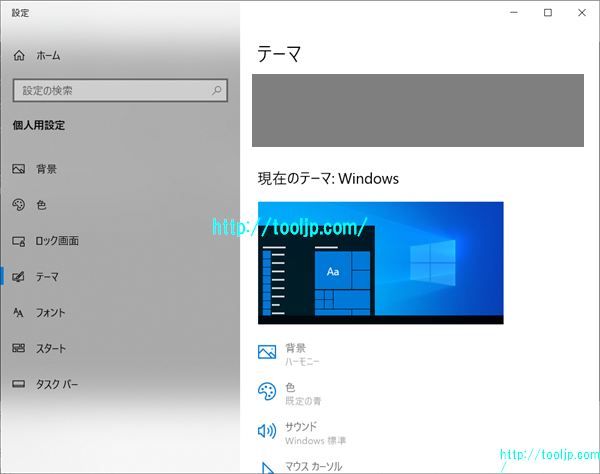Viewport: 600px width, 474px height.
Task: Click the フォント AA icon
Action: coord(18,313)
